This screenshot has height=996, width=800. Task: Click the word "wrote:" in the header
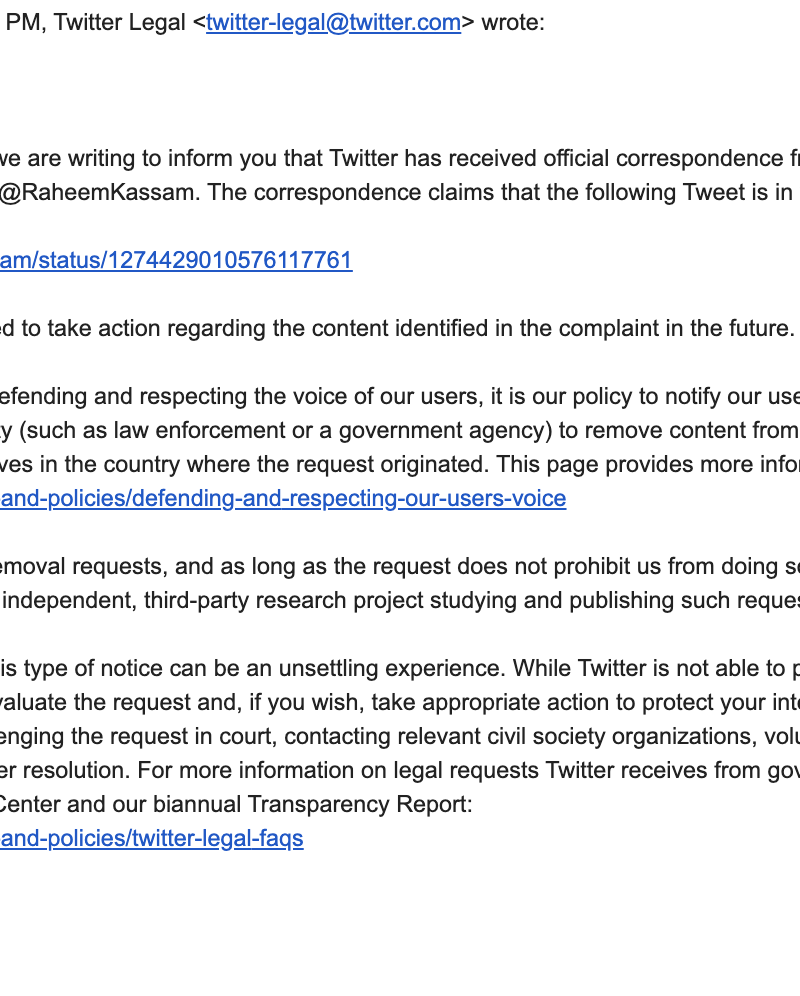(513, 23)
